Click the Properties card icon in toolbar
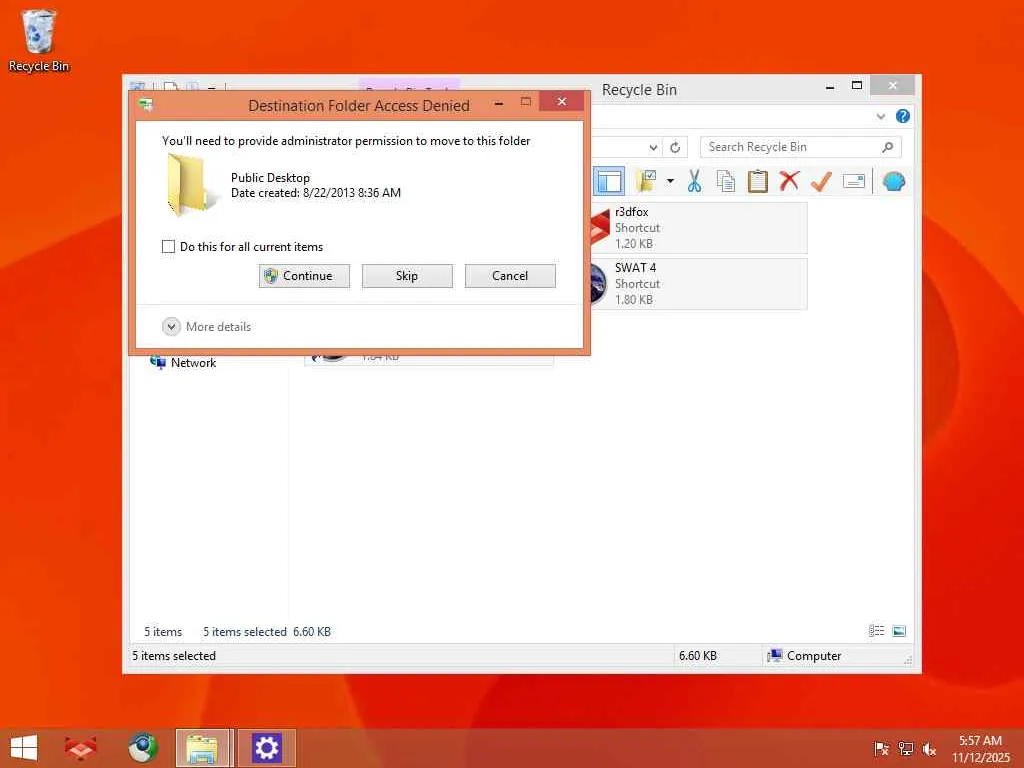Viewport: 1024px width, 768px height. [854, 181]
